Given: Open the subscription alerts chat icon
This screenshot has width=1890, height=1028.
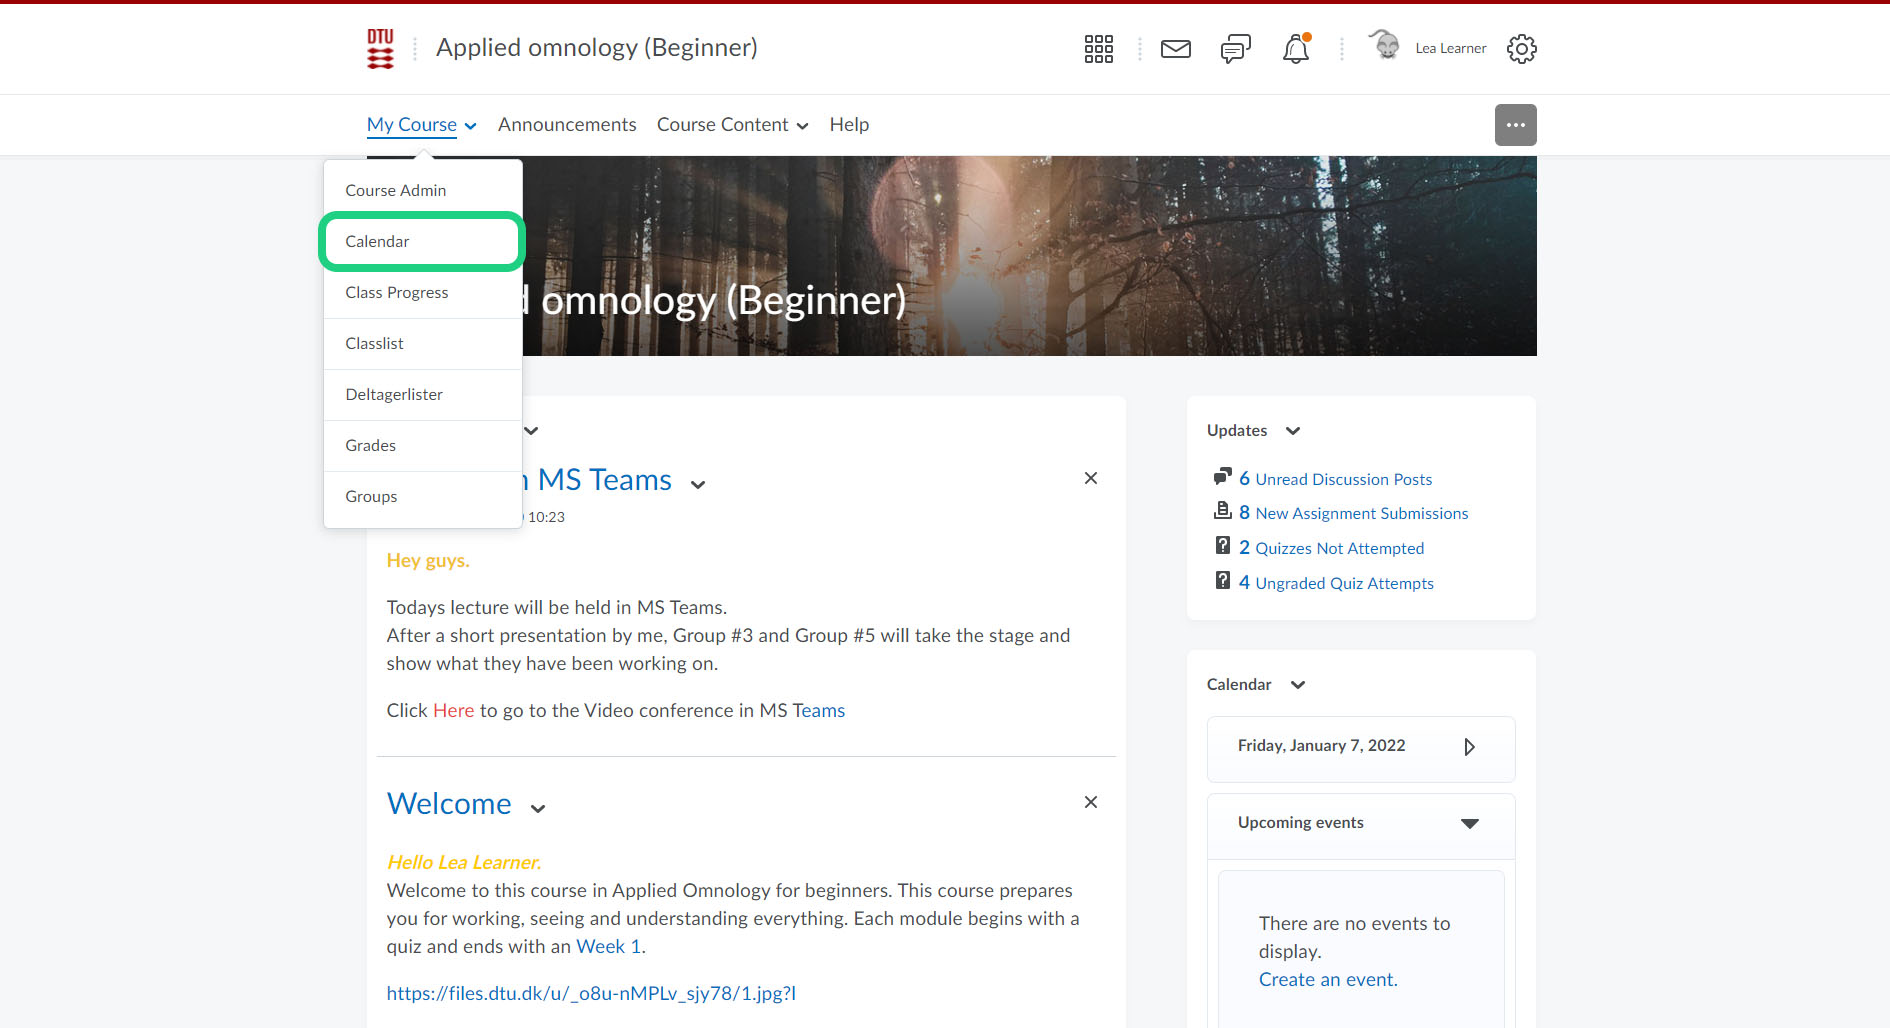Looking at the screenshot, I should (1235, 49).
